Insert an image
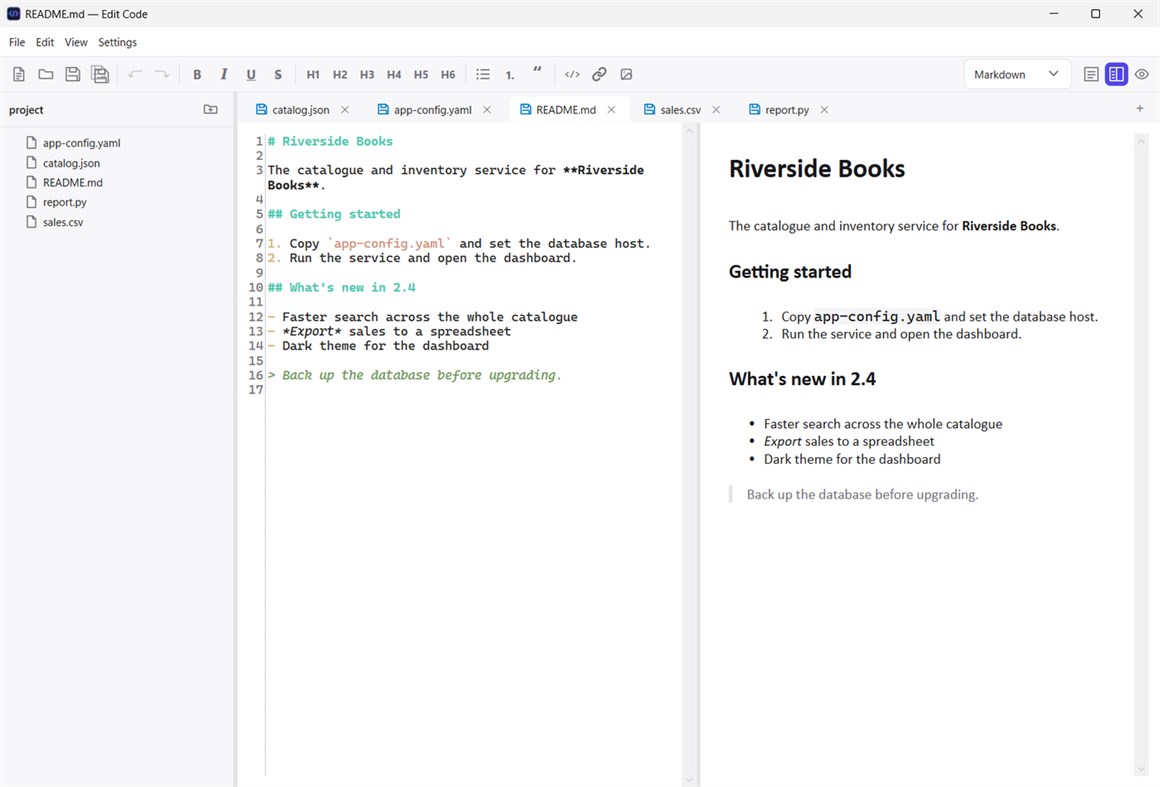Viewport: 1160px width, 787px height. click(x=626, y=74)
